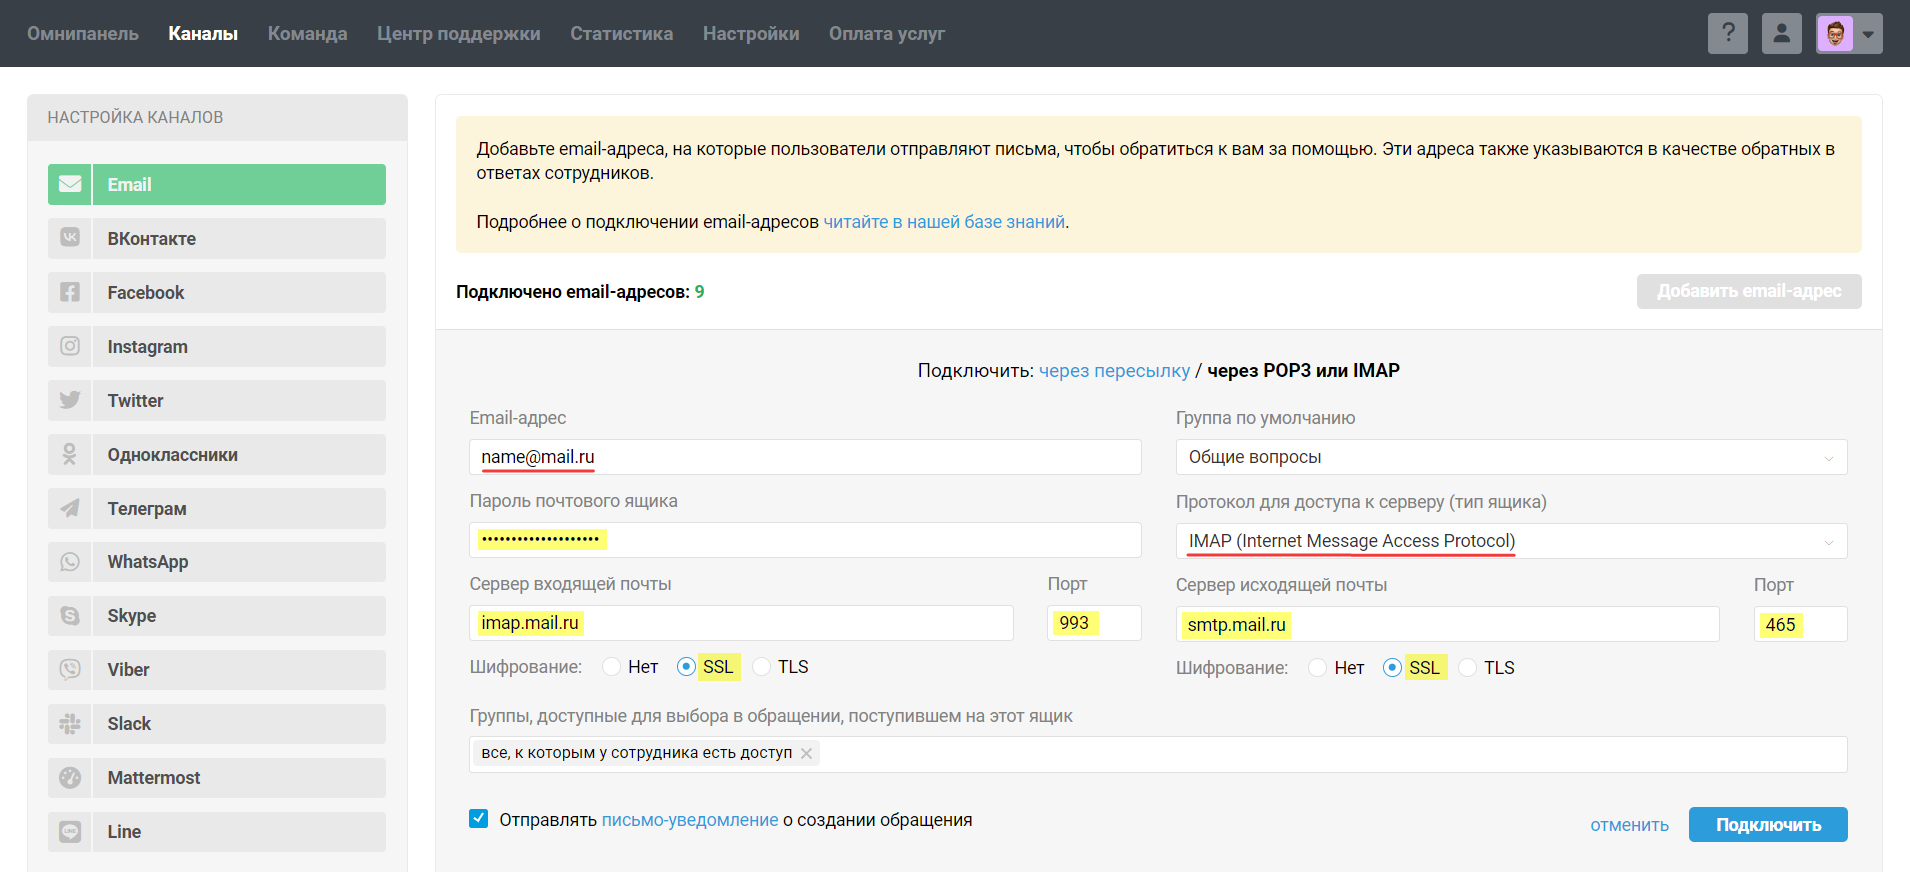Select the WhatsApp icon in channel list

[x=70, y=562]
